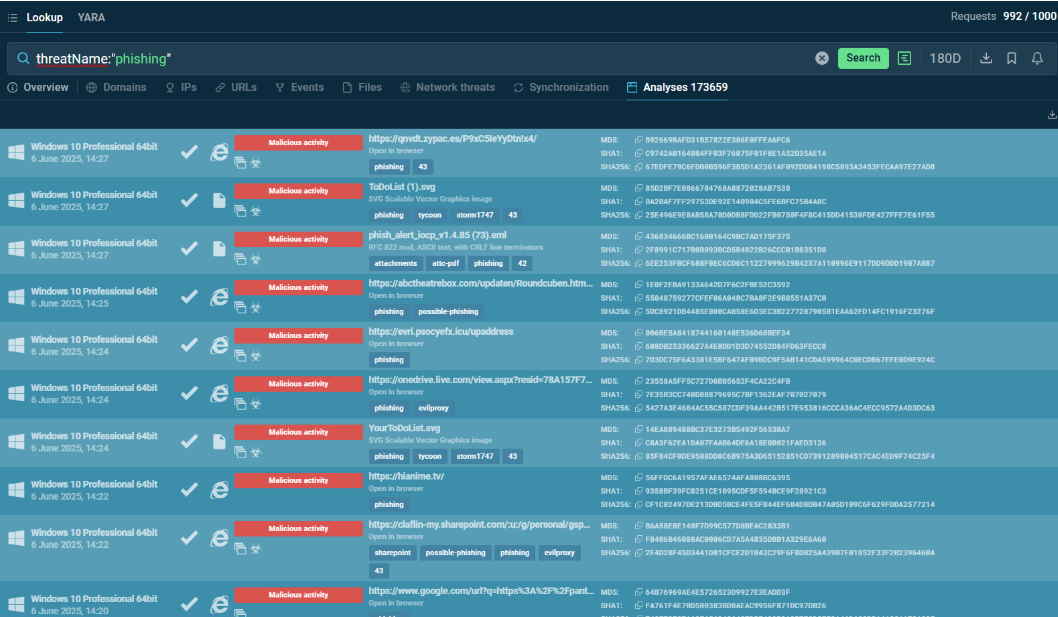This screenshot has height=617, width=1058.
Task: Copy SHA256 hash of qnvdt.zypac.es row
Action: click(638, 167)
